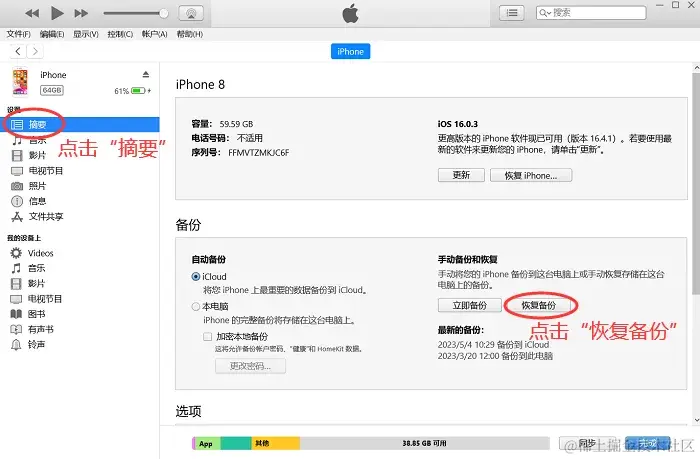Click the 恢复备份 button
This screenshot has height=459, width=700.
[x=539, y=305]
